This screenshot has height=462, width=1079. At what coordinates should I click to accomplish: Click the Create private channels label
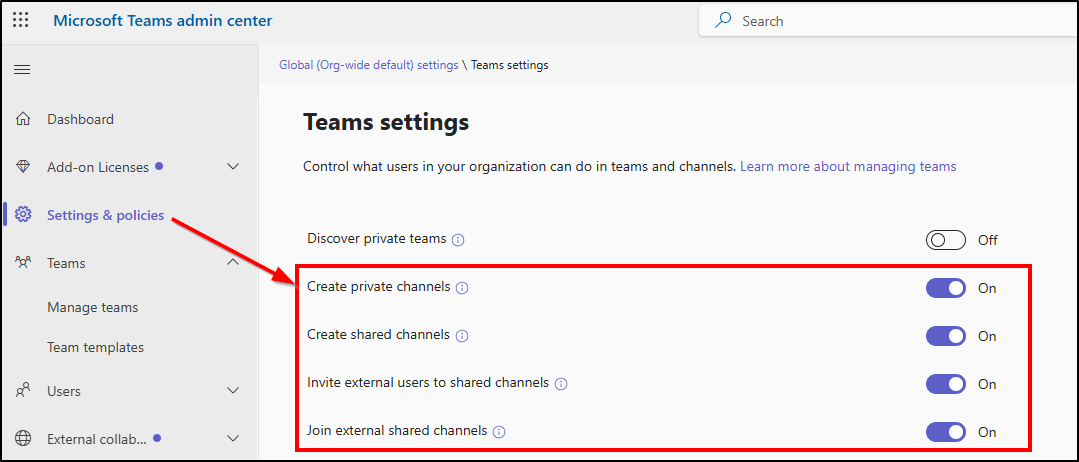pos(378,286)
